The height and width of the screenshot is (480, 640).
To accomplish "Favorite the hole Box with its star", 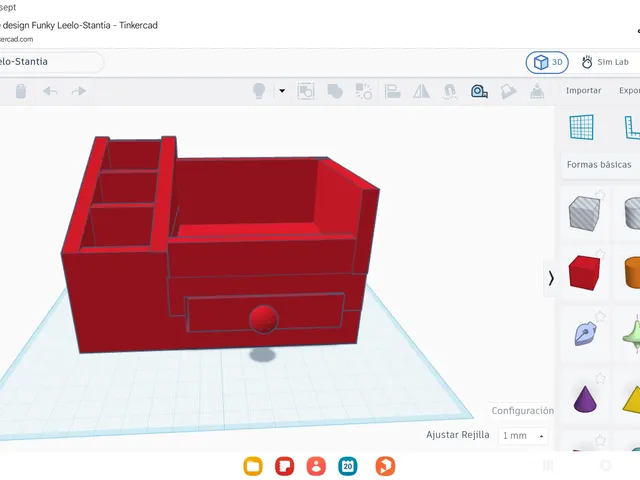I will [600, 195].
